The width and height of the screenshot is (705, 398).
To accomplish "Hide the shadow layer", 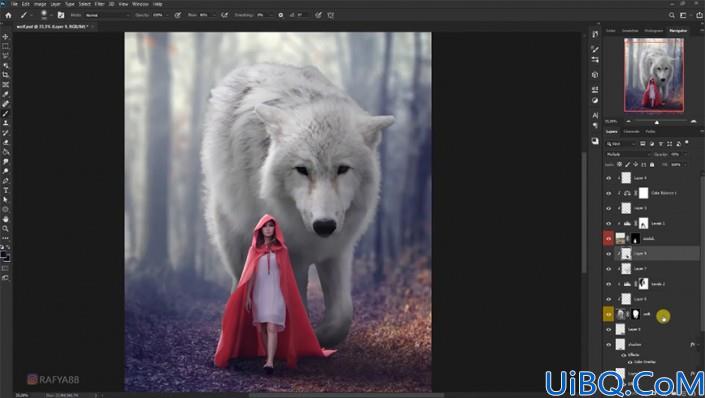I will tap(608, 345).
